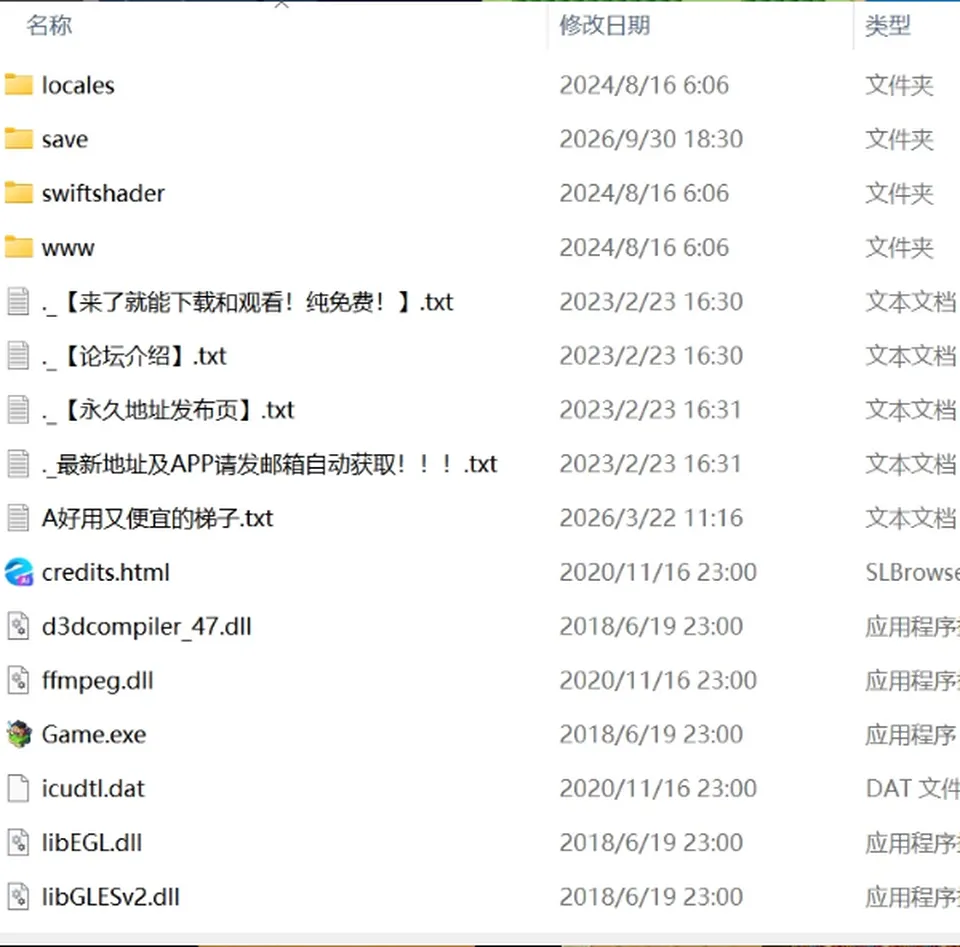Click the icudtl.dat file icon
Image resolution: width=960 pixels, height=947 pixels.
click(18, 788)
